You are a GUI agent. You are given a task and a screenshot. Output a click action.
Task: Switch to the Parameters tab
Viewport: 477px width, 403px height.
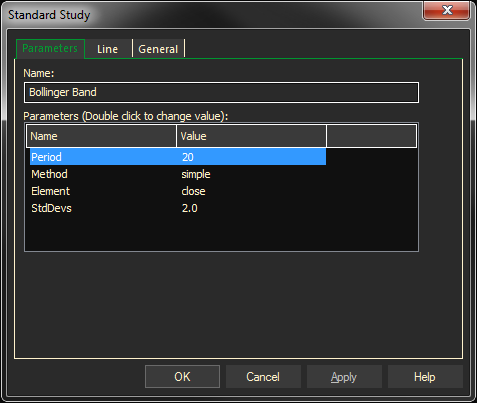(50, 49)
